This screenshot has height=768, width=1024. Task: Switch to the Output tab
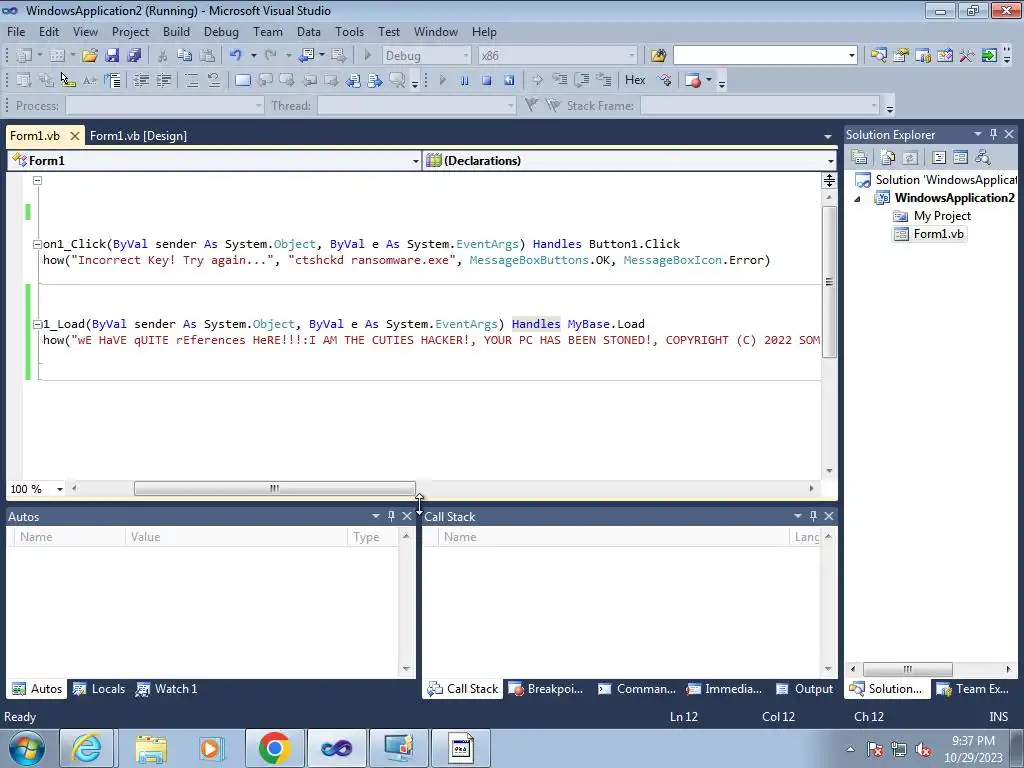(x=805, y=689)
